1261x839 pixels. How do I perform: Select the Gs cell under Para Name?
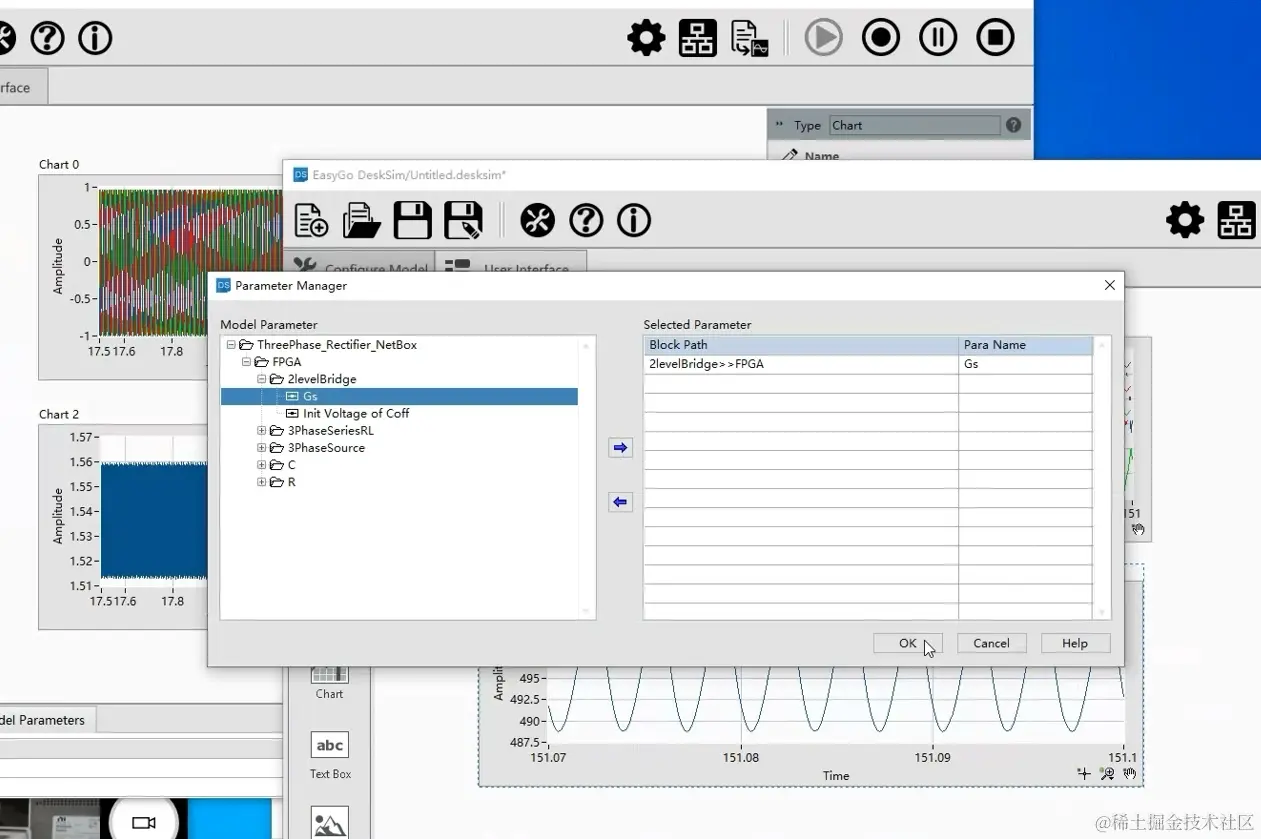pyautogui.click(x=1025, y=364)
